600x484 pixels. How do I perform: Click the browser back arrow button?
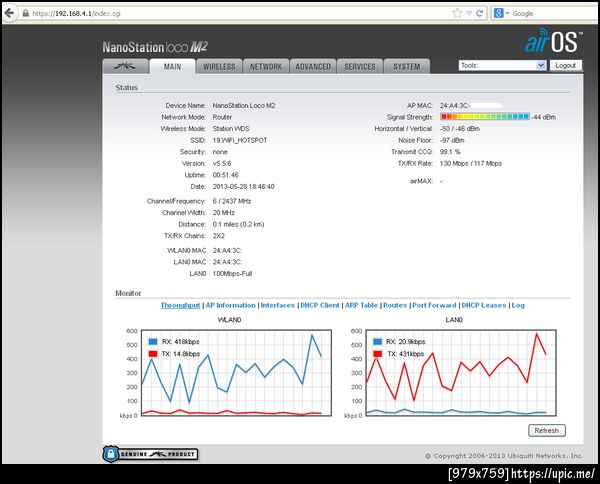[x=9, y=13]
